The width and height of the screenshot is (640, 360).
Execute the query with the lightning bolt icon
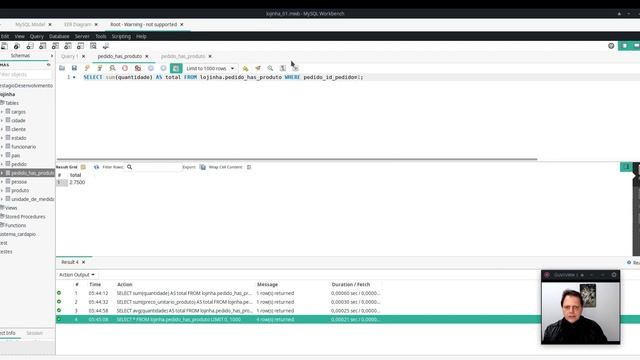point(87,68)
